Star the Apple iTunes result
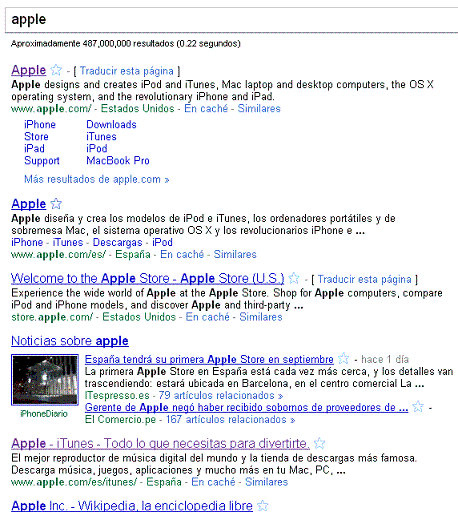Screen dimensions: 458x512 [x=320, y=443]
